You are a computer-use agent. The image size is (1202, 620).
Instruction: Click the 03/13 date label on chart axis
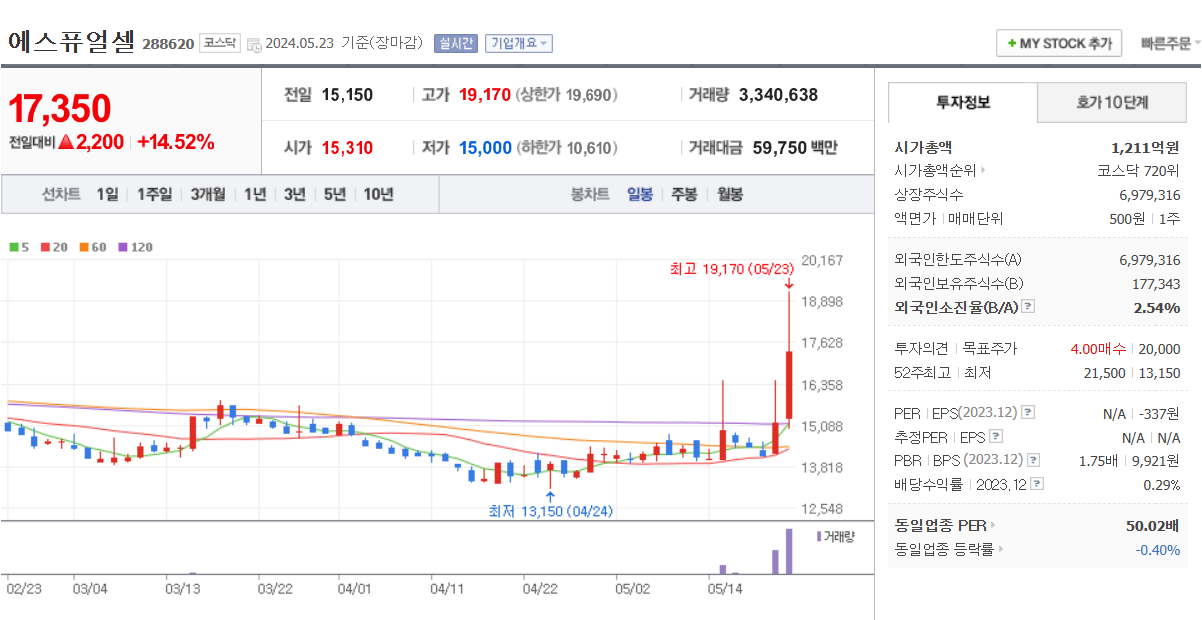182,589
